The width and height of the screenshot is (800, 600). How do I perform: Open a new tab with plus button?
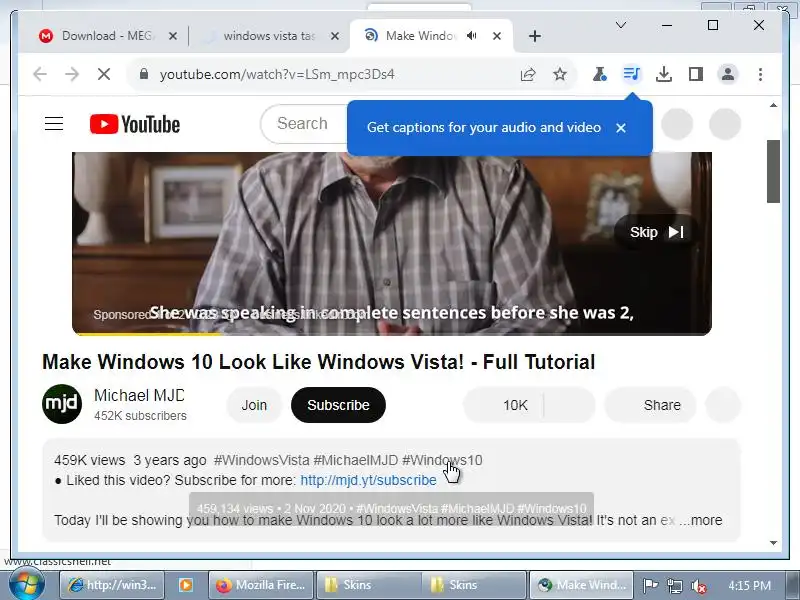[535, 36]
